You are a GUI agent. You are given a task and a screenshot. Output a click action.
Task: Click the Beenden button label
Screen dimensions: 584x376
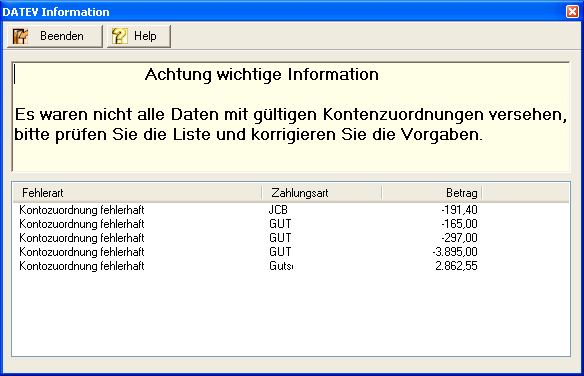tap(62, 36)
